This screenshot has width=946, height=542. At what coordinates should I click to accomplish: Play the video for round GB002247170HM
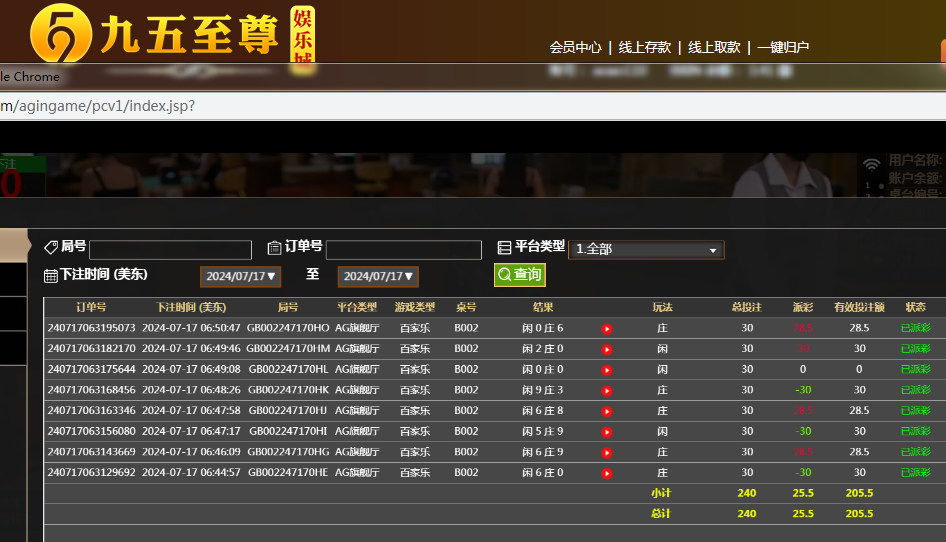(x=607, y=349)
